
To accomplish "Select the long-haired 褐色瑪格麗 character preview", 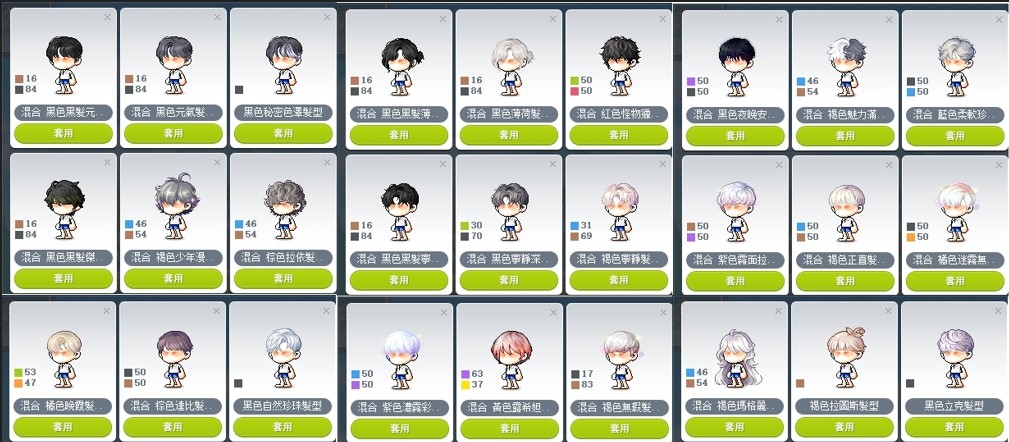I will click(x=734, y=358).
